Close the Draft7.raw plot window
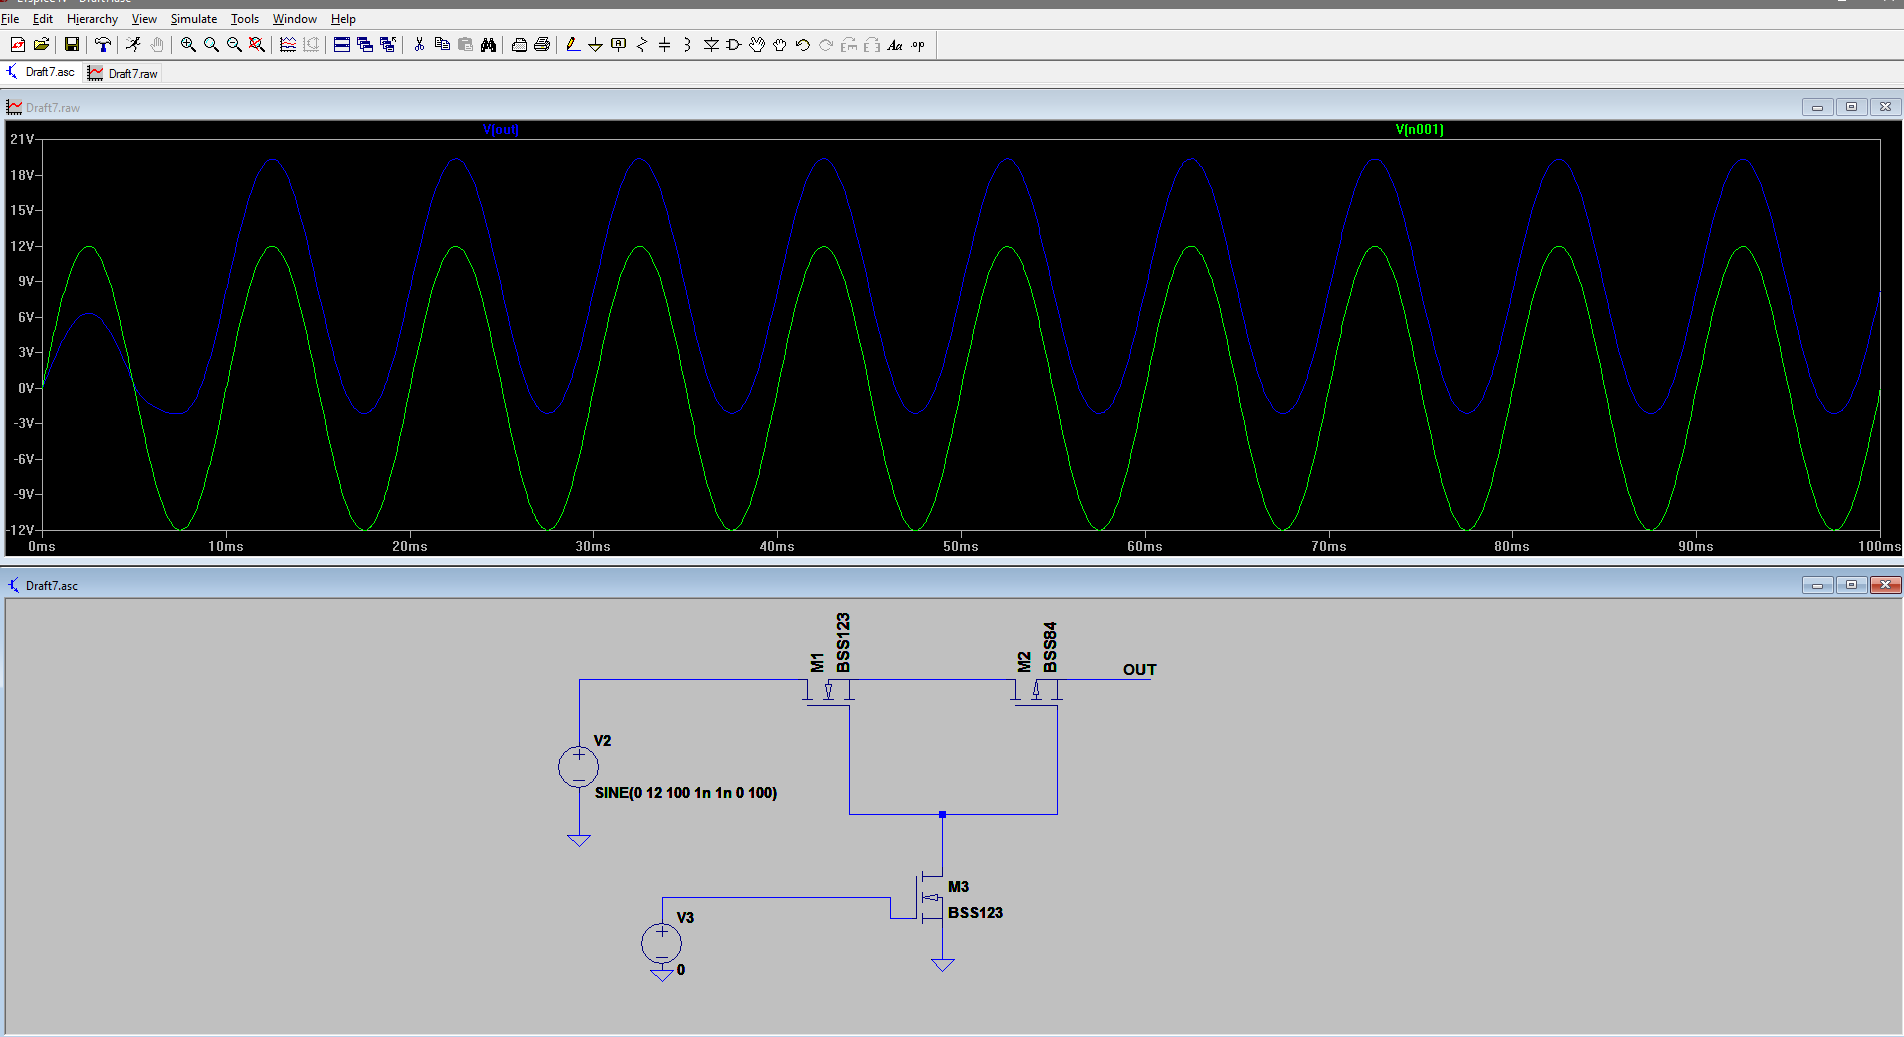 click(x=1885, y=107)
